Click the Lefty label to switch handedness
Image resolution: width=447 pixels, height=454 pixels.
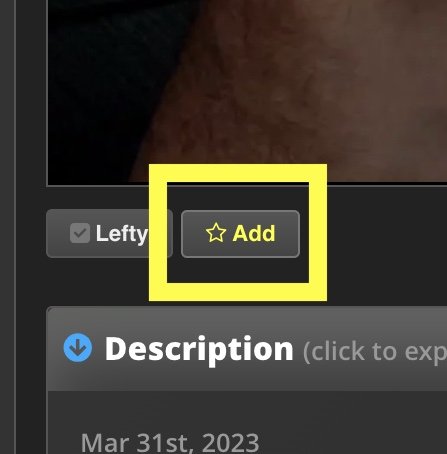click(x=122, y=234)
